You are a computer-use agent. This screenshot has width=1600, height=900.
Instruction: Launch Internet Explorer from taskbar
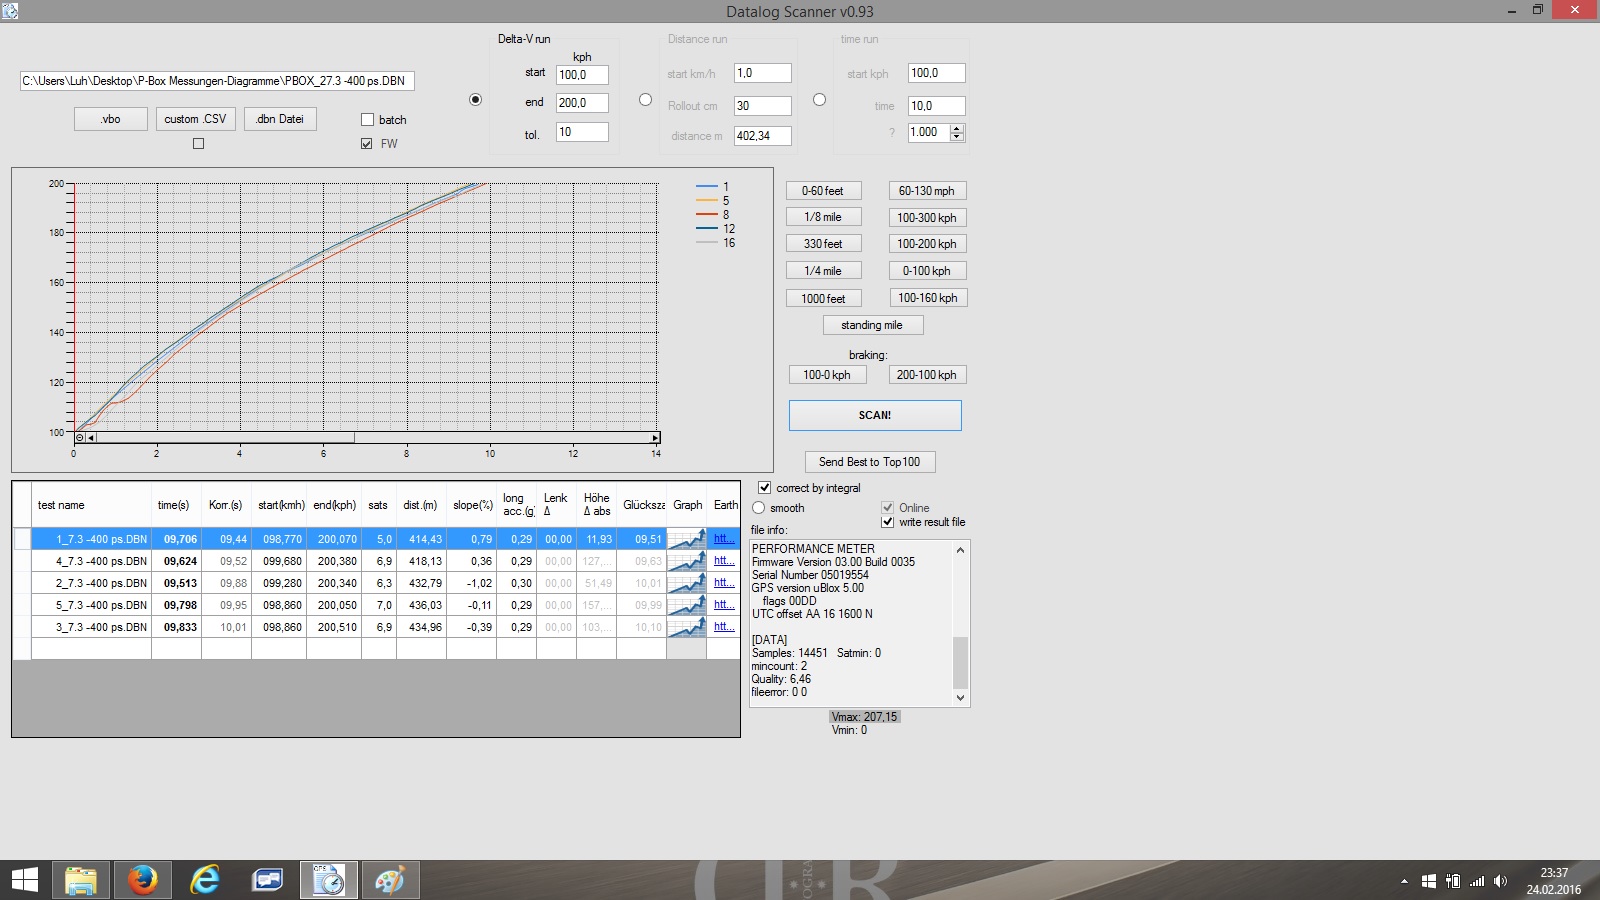[205, 880]
